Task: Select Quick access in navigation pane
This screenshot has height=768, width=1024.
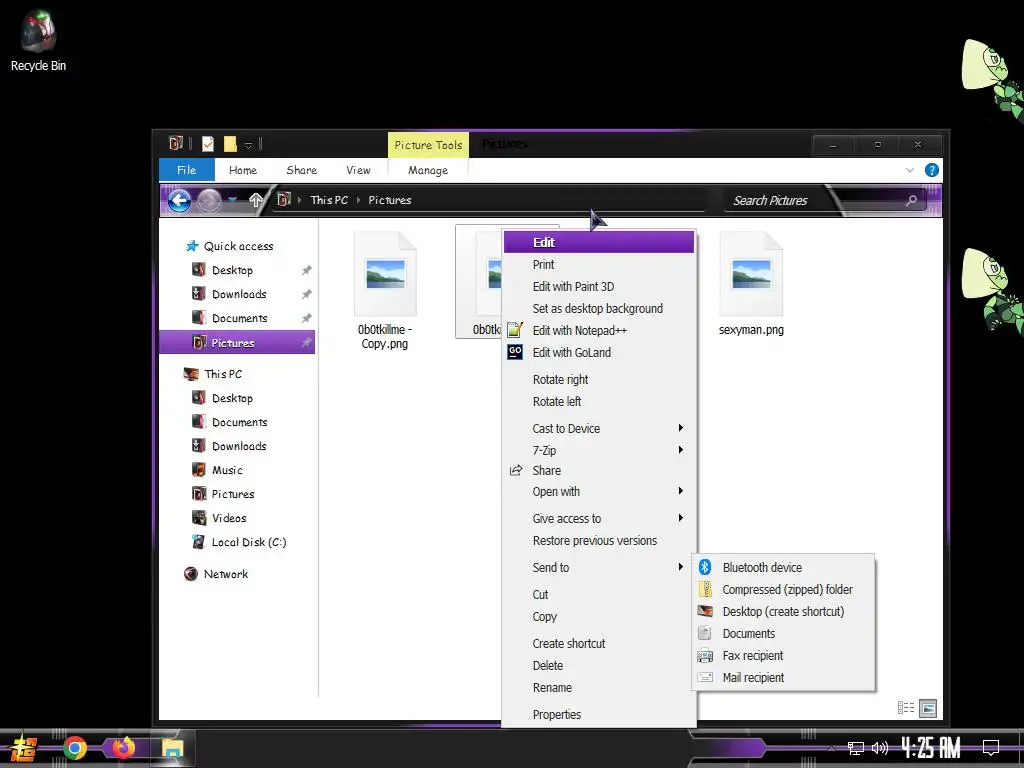Action: pyautogui.click(x=238, y=246)
